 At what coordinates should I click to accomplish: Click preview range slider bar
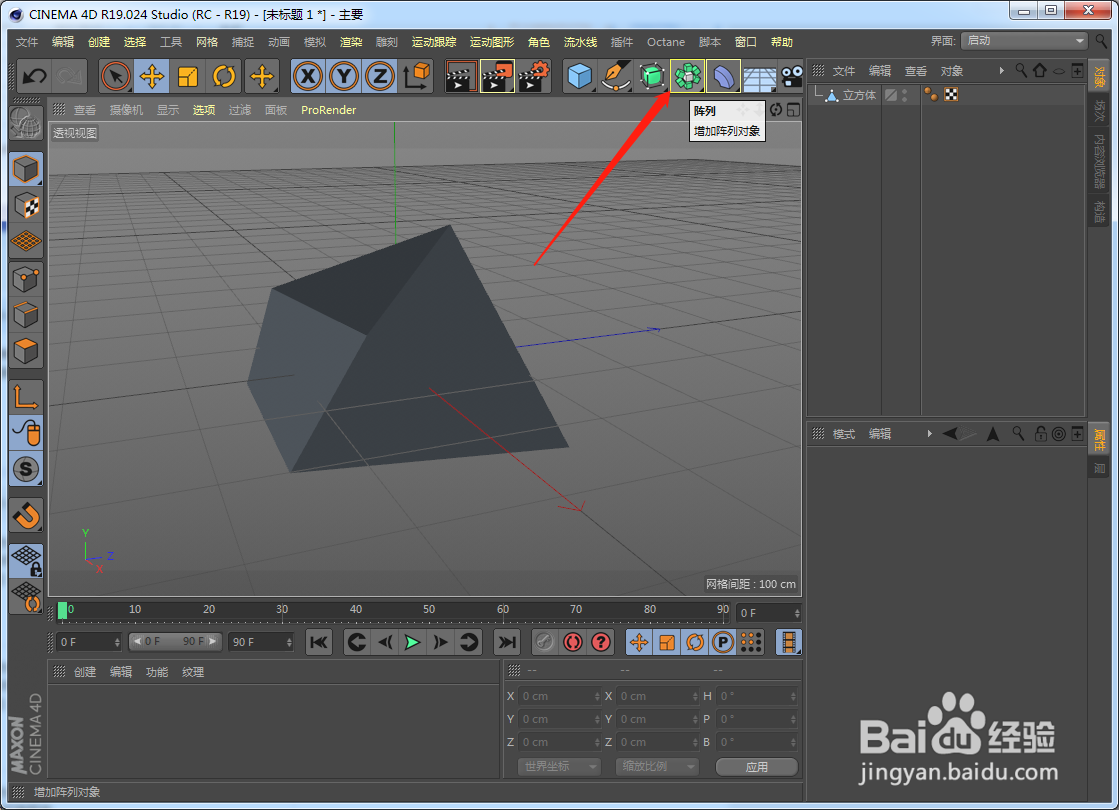[175, 642]
